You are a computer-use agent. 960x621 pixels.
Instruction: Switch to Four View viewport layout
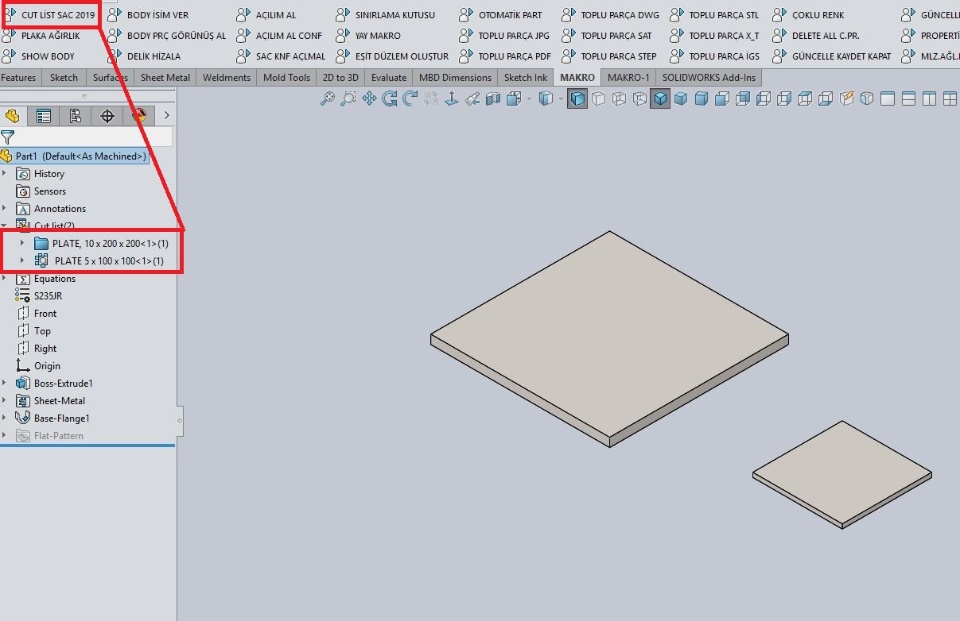[x=950, y=99]
